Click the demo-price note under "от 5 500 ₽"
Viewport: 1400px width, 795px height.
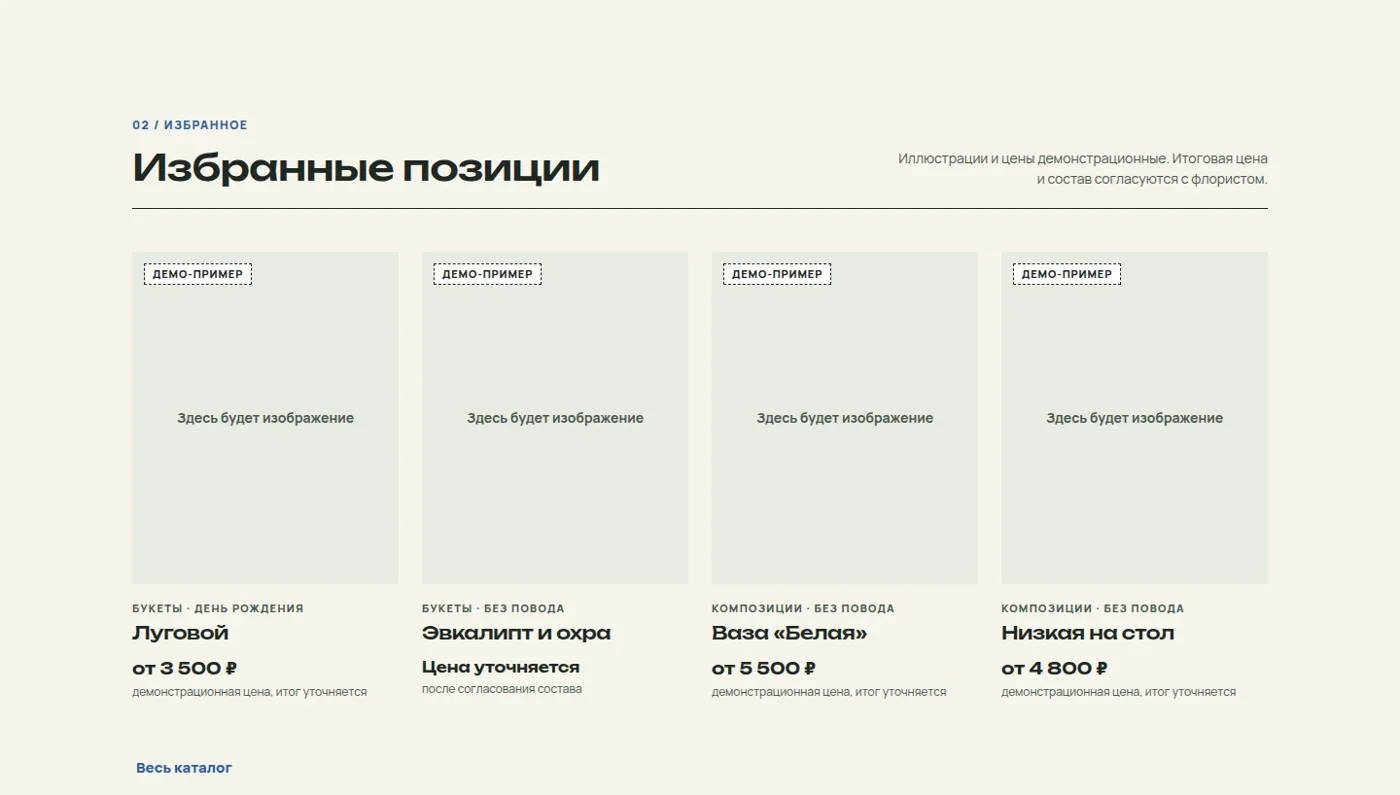[829, 692]
